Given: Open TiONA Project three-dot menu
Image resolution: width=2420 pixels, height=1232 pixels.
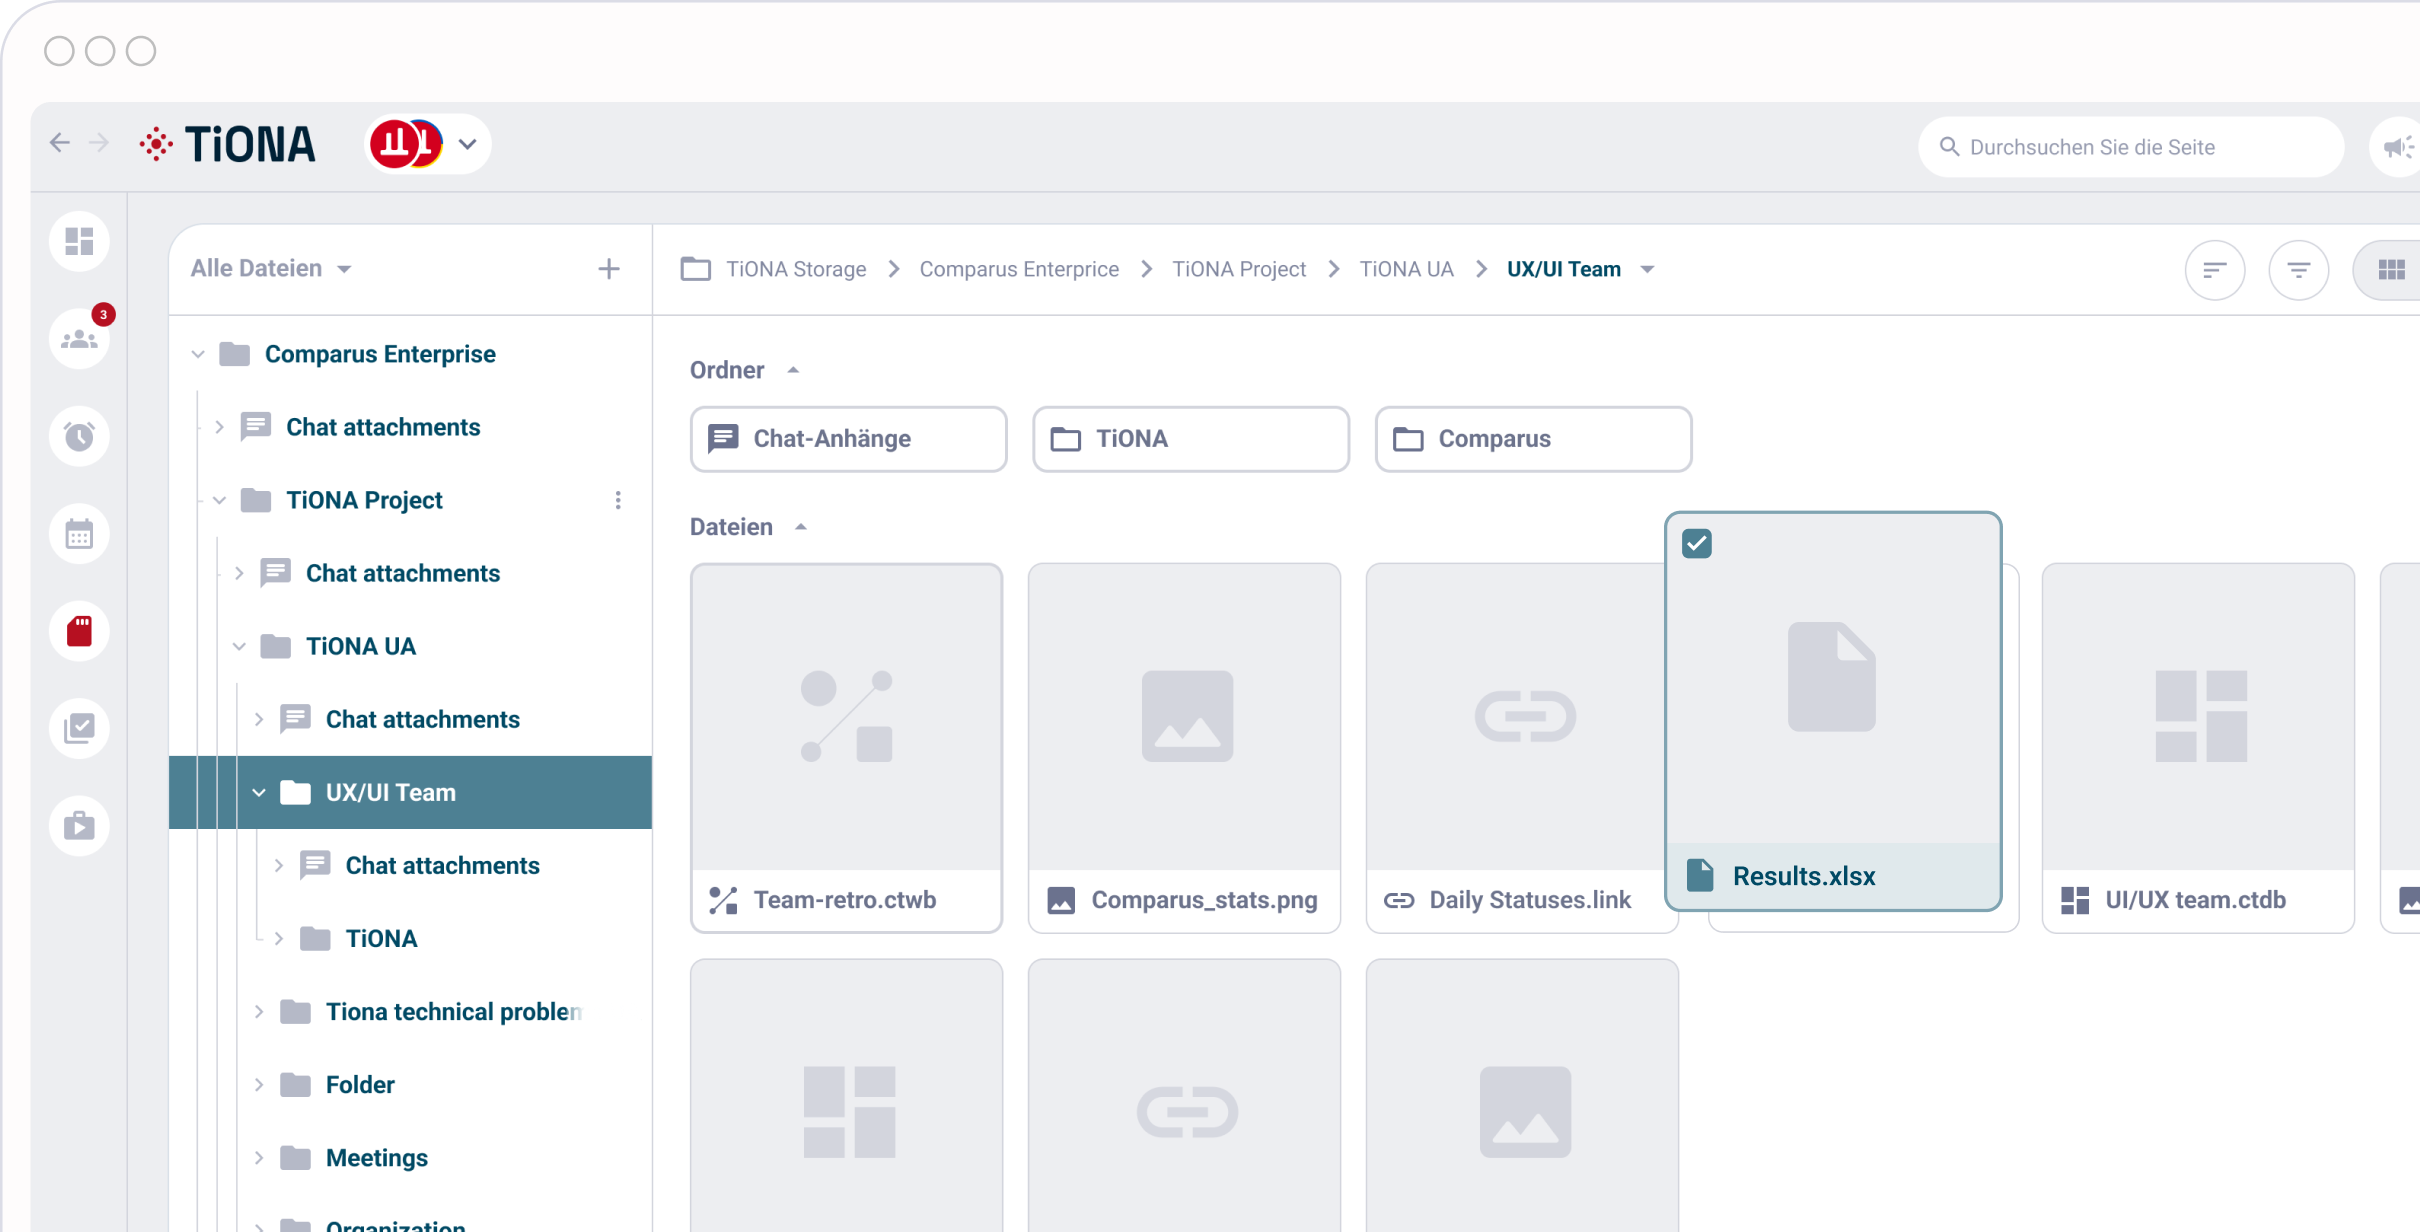Looking at the screenshot, I should 618,500.
